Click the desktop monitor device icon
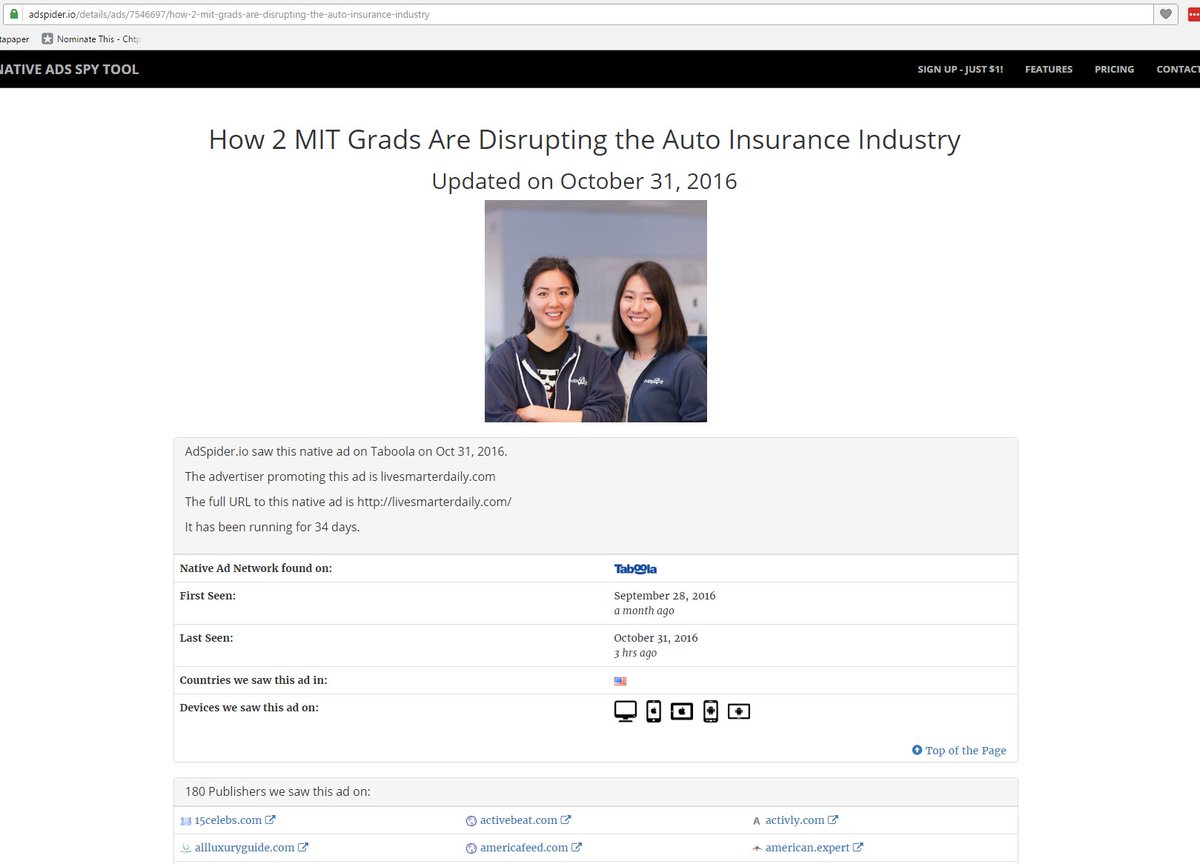 point(625,712)
